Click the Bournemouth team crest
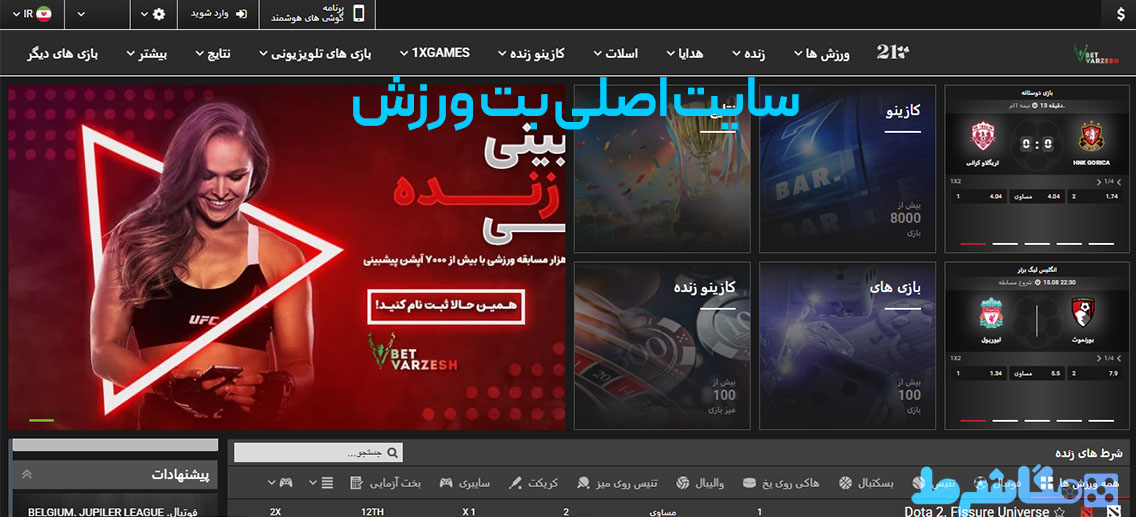1136x517 pixels. [x=1082, y=312]
